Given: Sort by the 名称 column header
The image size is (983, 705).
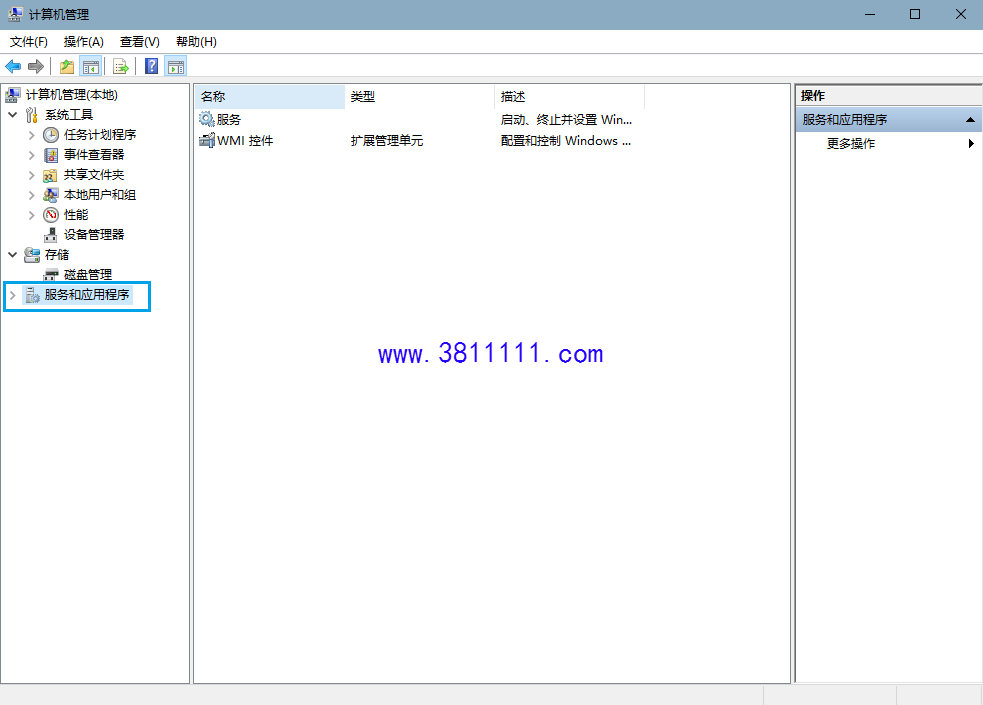Looking at the screenshot, I should (x=270, y=97).
